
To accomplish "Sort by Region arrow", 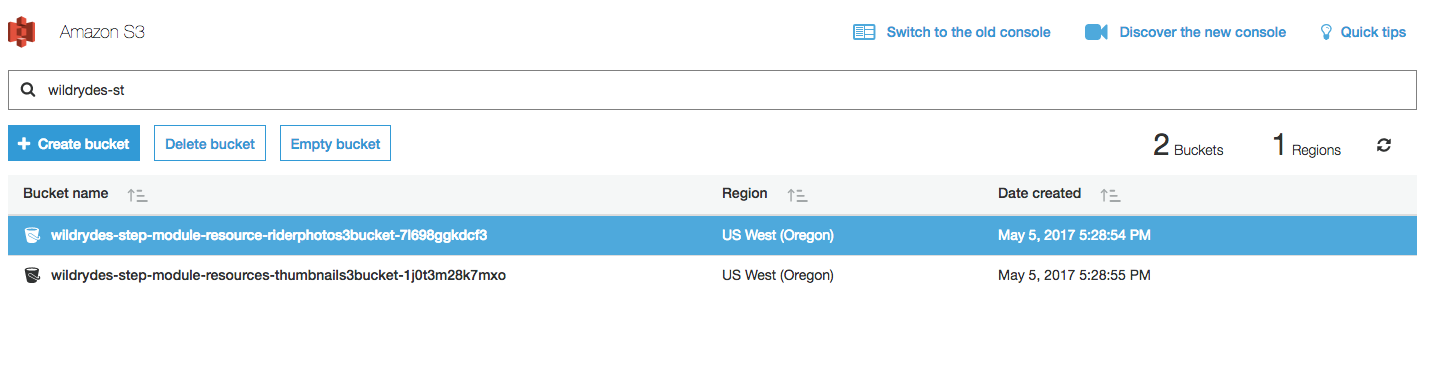I will tap(797, 195).
